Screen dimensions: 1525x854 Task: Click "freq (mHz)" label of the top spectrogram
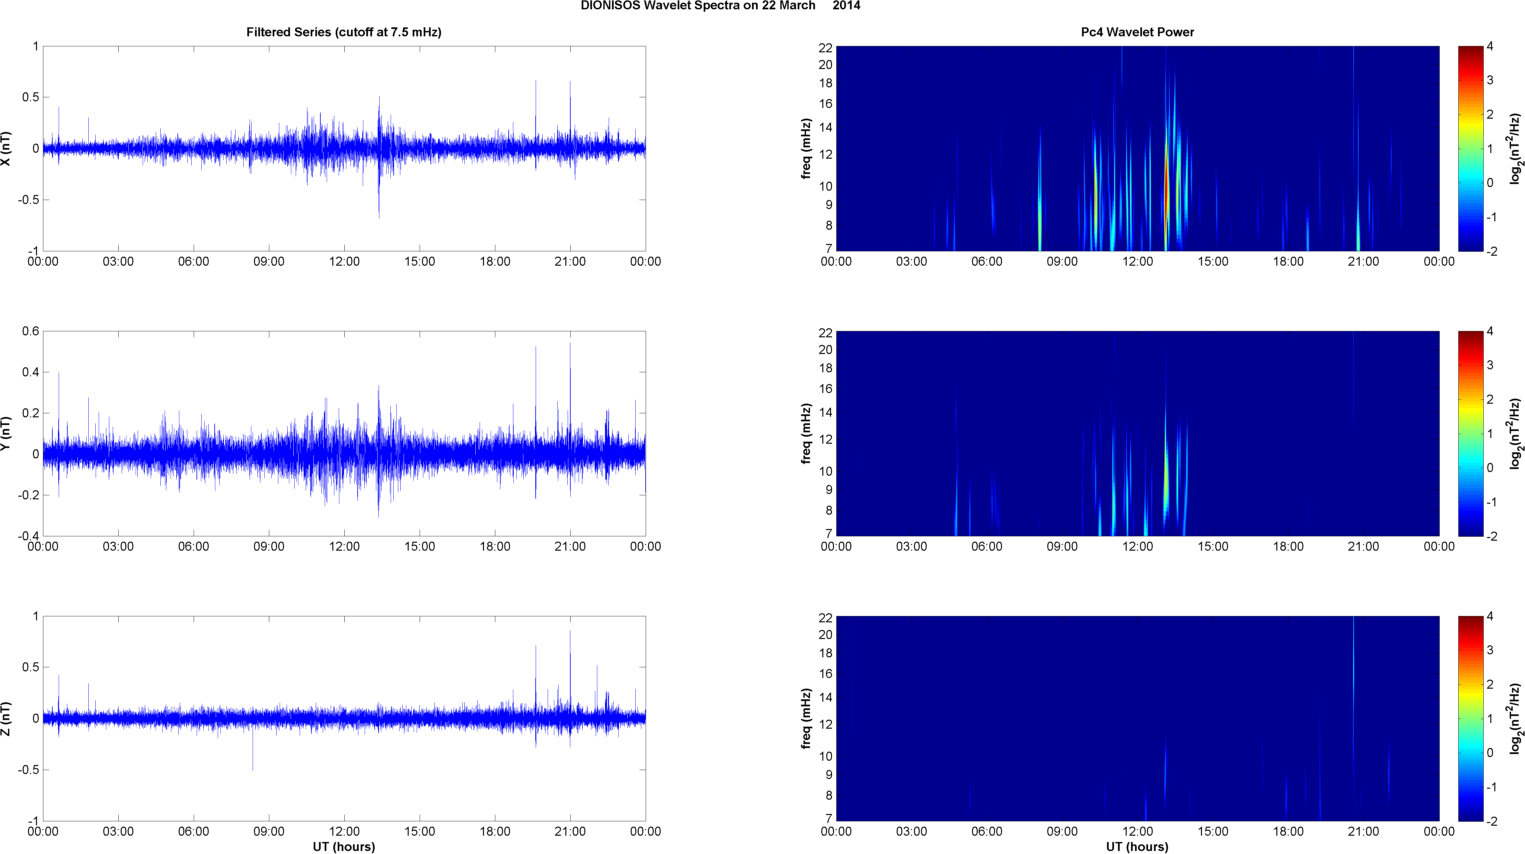pos(806,148)
